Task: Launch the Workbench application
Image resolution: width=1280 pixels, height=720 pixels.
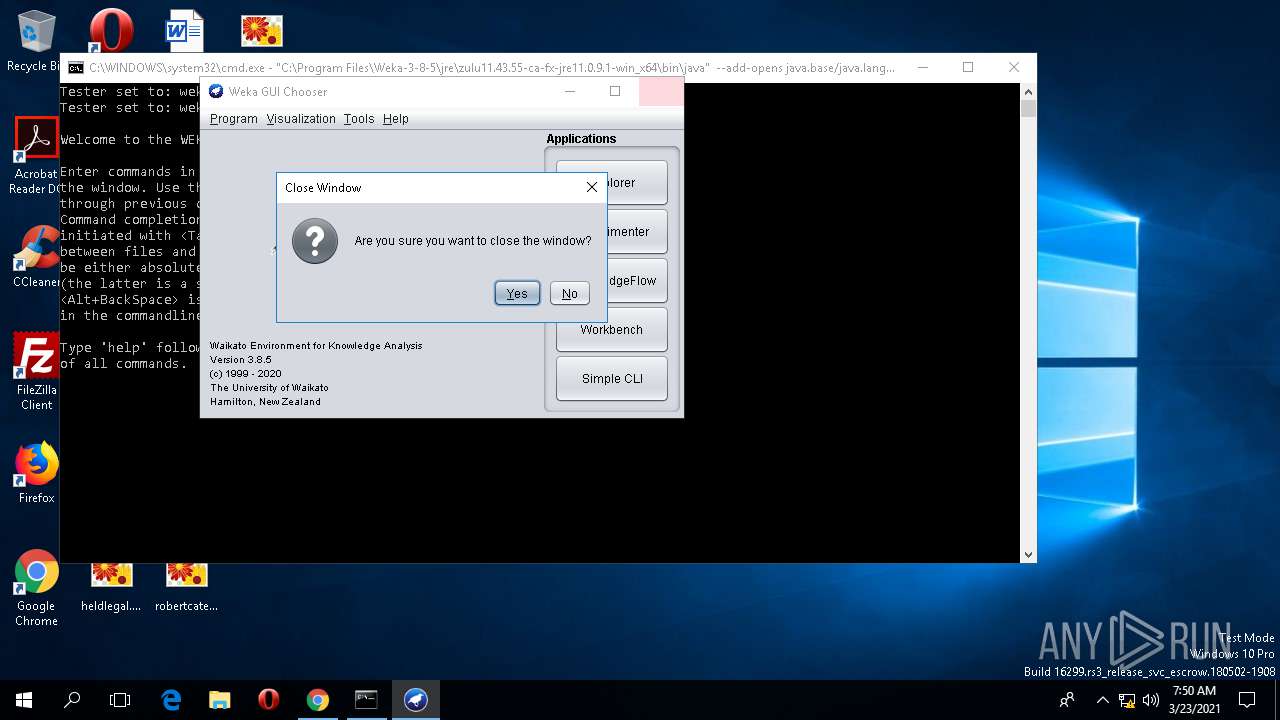Action: pos(612,330)
